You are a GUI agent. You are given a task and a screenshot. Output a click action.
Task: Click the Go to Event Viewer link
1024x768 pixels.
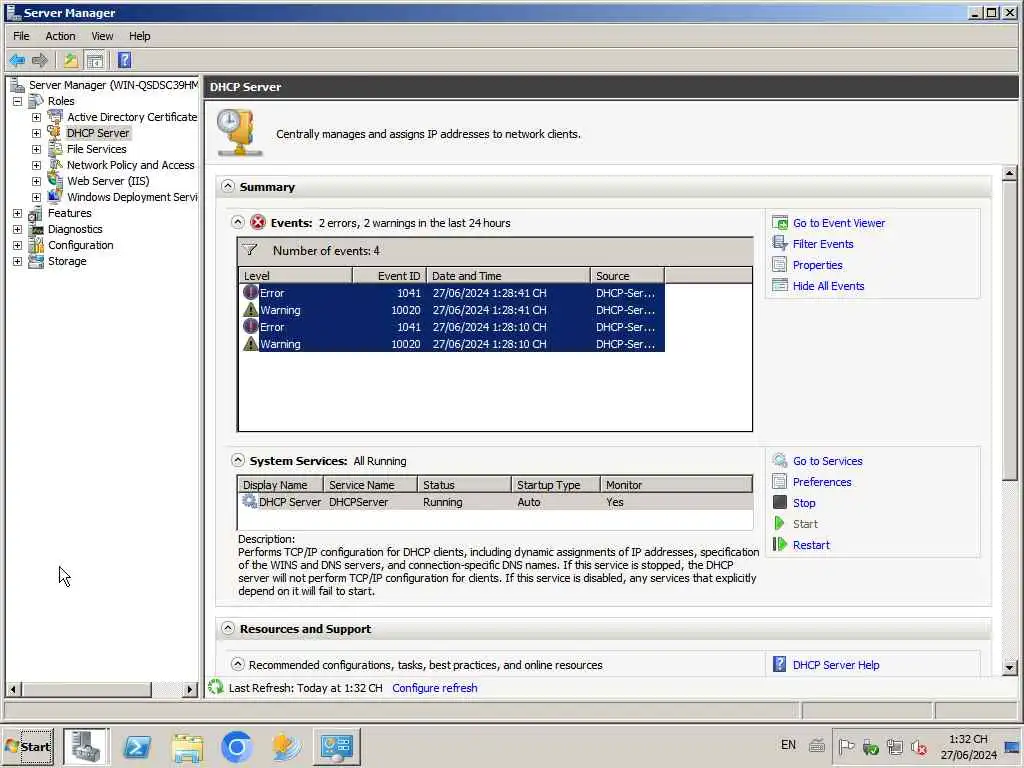pyautogui.click(x=839, y=223)
